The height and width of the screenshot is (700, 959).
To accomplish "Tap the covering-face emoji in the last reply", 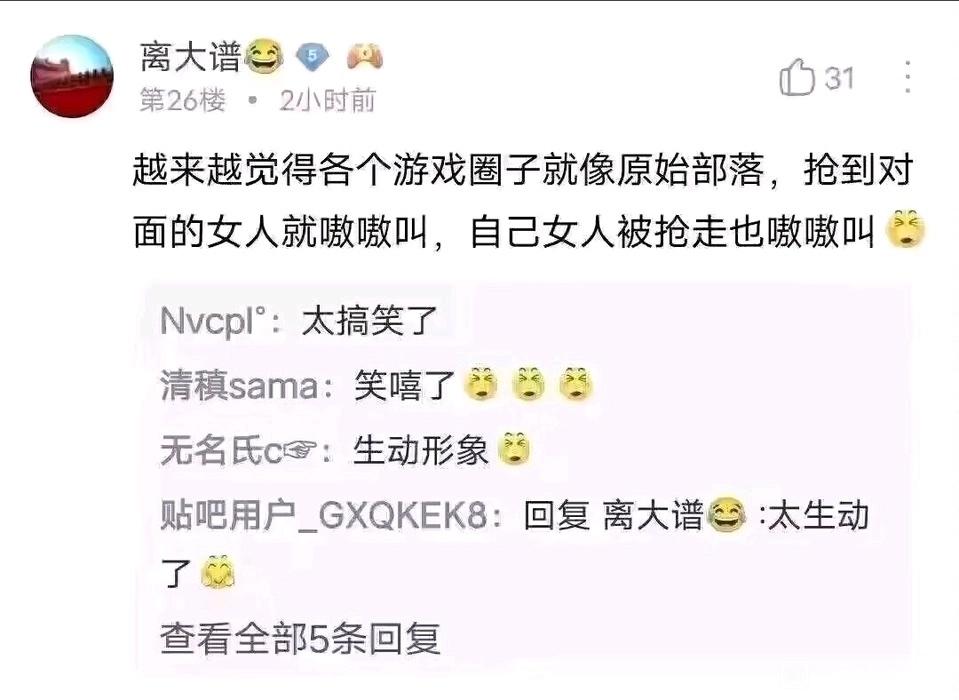I will tap(218, 572).
